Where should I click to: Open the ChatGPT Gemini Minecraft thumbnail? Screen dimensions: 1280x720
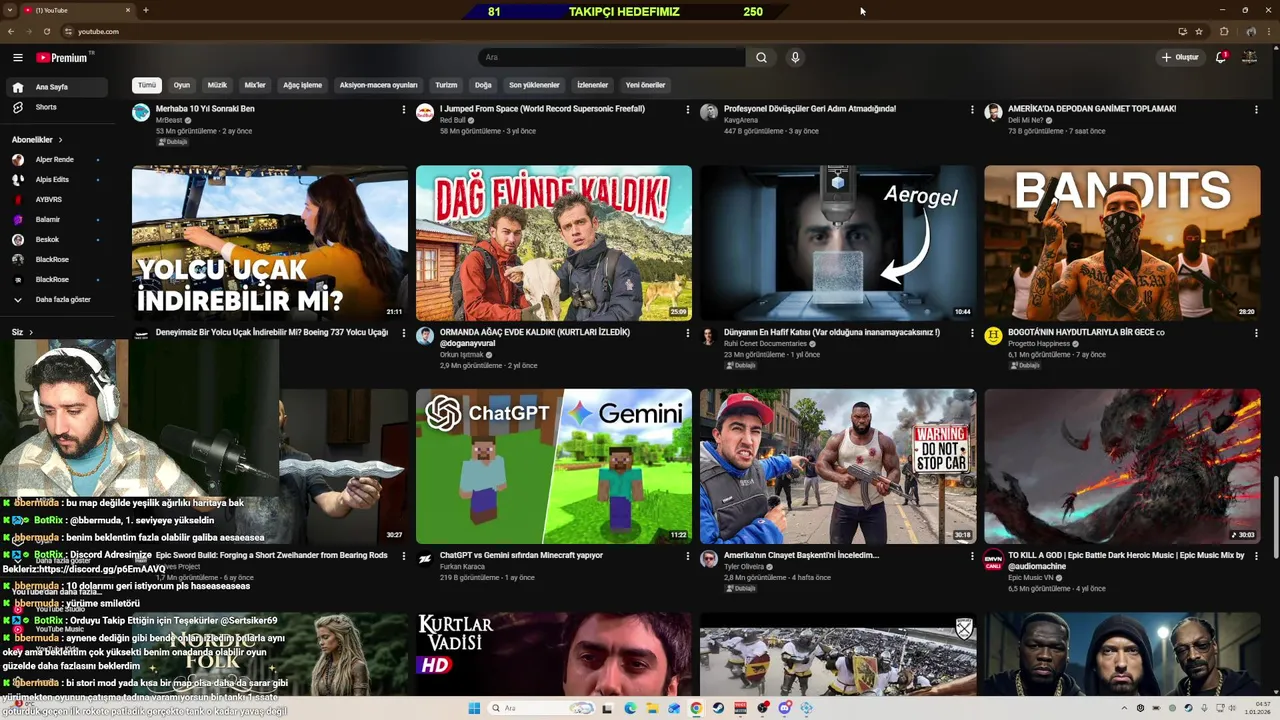pos(553,466)
